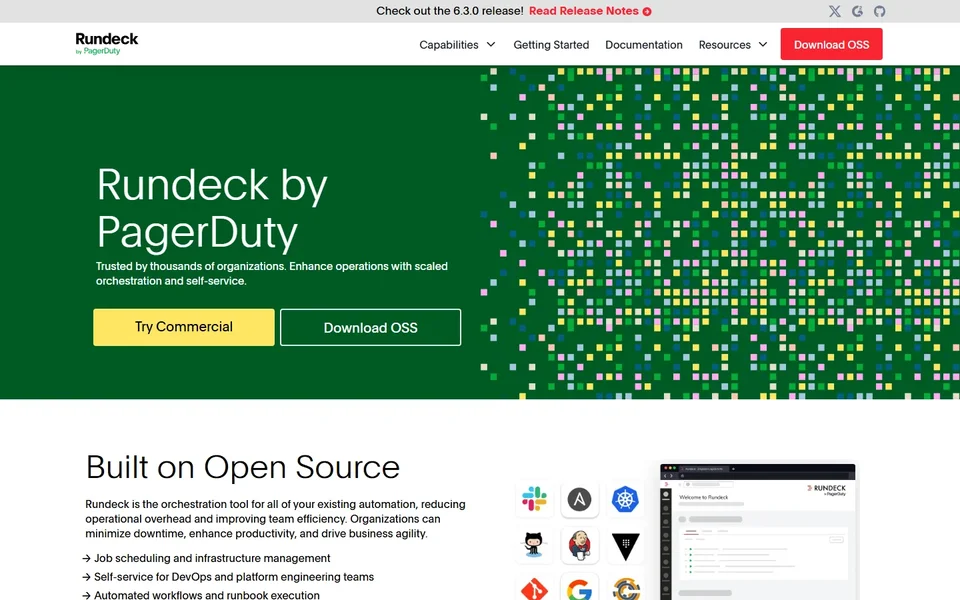Click the Slack integration logo
The height and width of the screenshot is (600, 960).
pos(534,499)
